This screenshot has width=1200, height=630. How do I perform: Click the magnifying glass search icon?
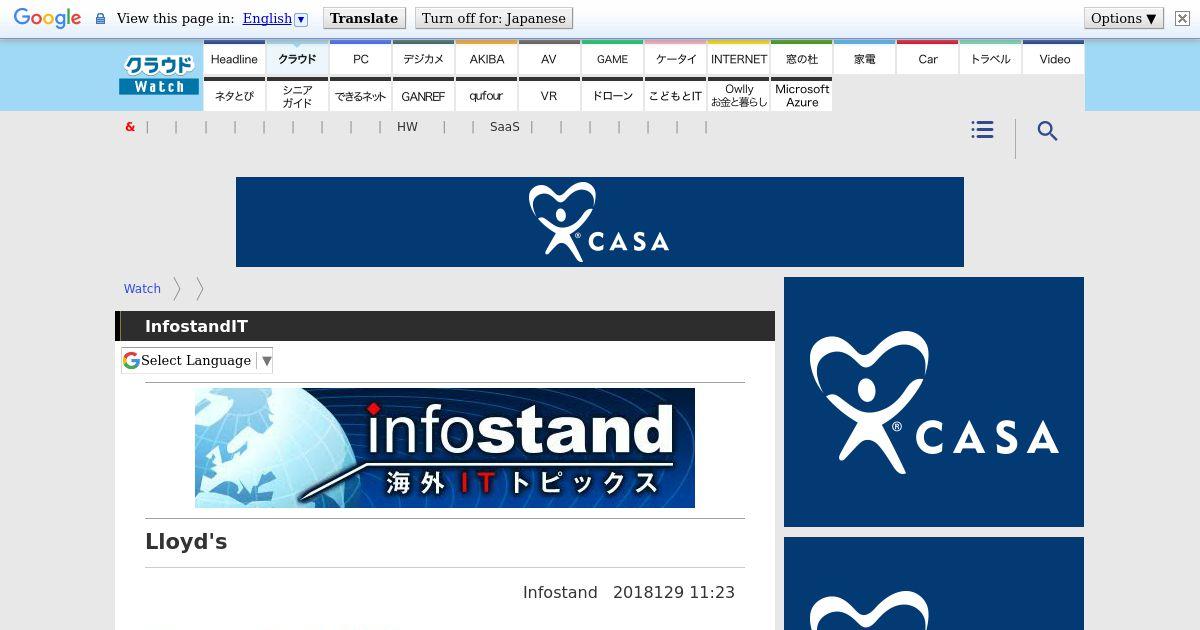coord(1047,131)
